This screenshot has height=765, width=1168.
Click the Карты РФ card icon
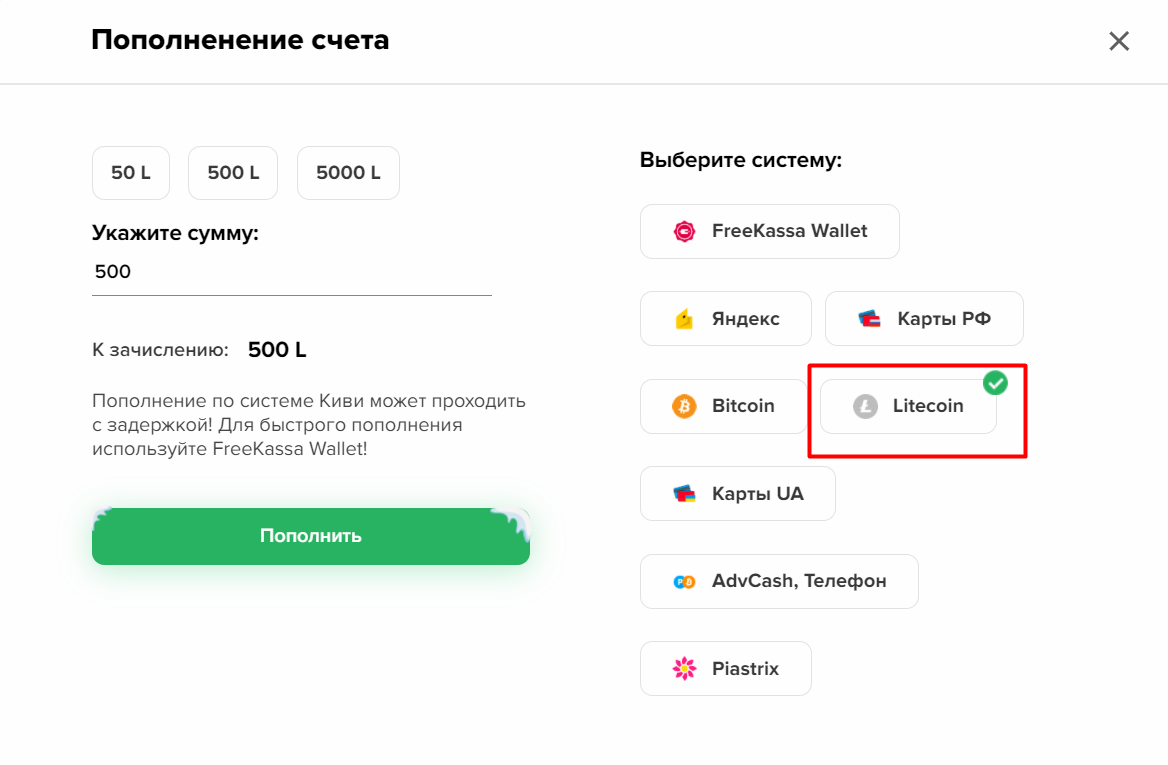click(869, 319)
